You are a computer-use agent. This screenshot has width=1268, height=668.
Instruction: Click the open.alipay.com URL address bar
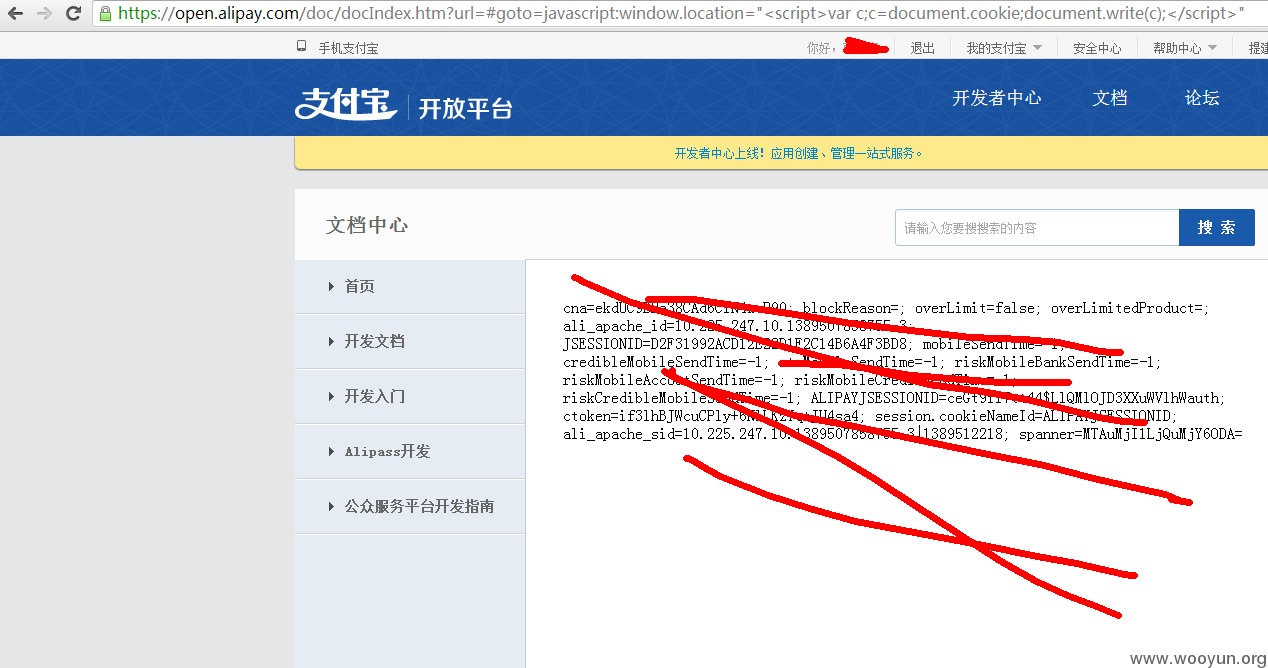[680, 13]
